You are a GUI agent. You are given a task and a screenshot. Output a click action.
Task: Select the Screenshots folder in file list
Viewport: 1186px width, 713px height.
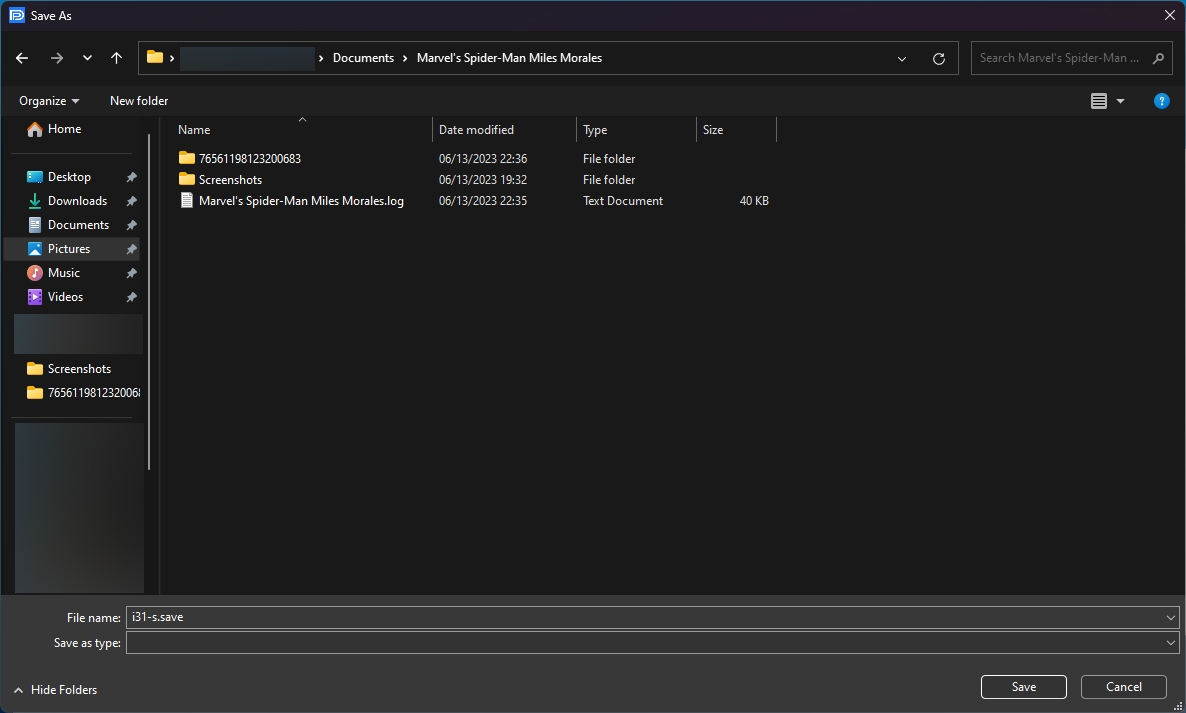tap(230, 180)
